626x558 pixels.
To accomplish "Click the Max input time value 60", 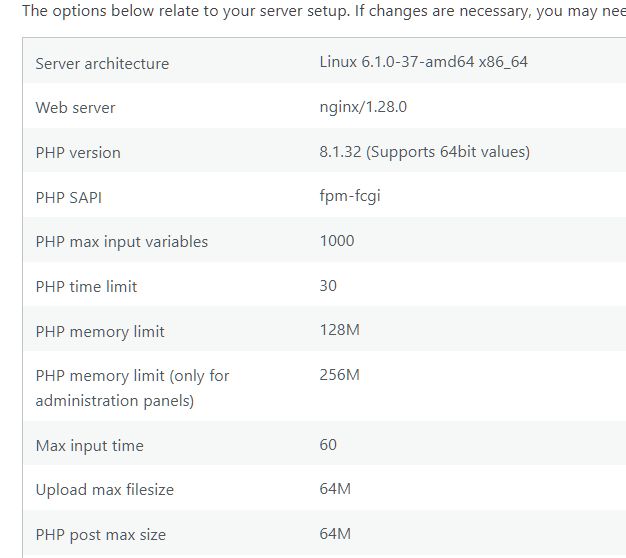I will pyautogui.click(x=328, y=445).
